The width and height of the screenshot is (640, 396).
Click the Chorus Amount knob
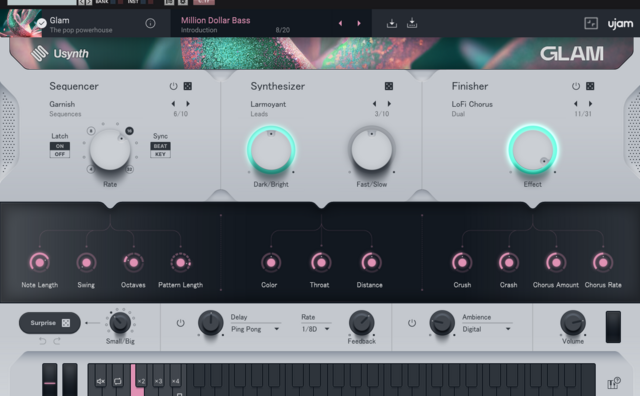556,263
